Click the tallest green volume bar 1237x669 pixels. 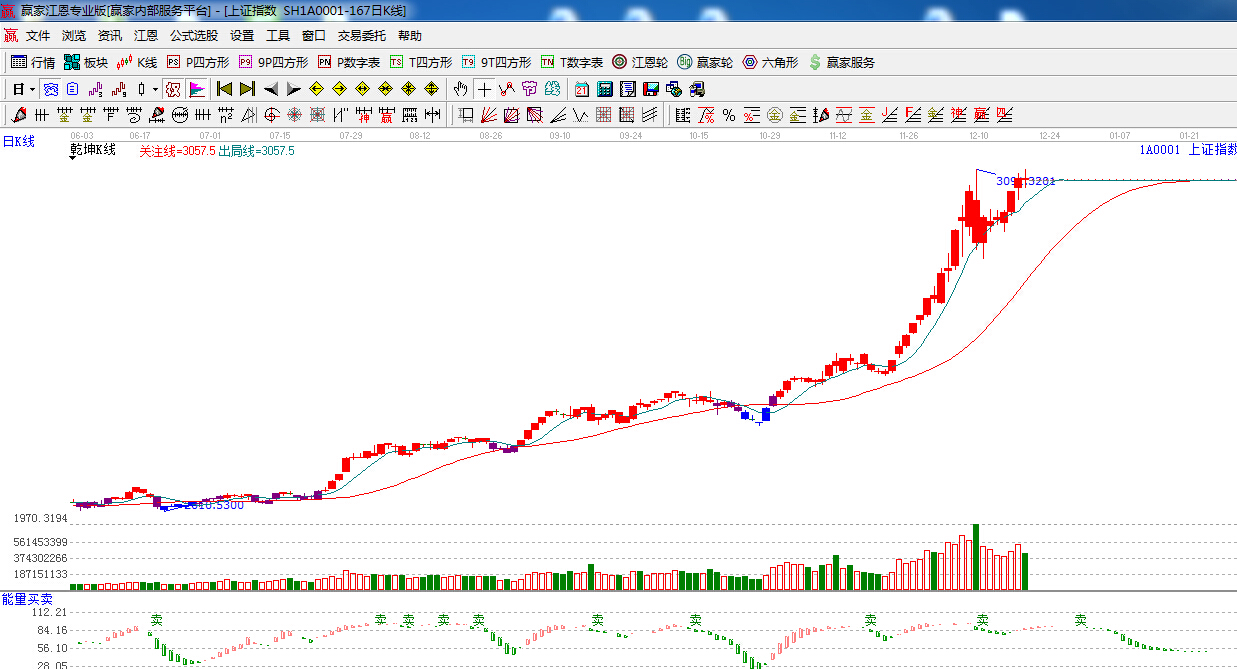(976, 556)
